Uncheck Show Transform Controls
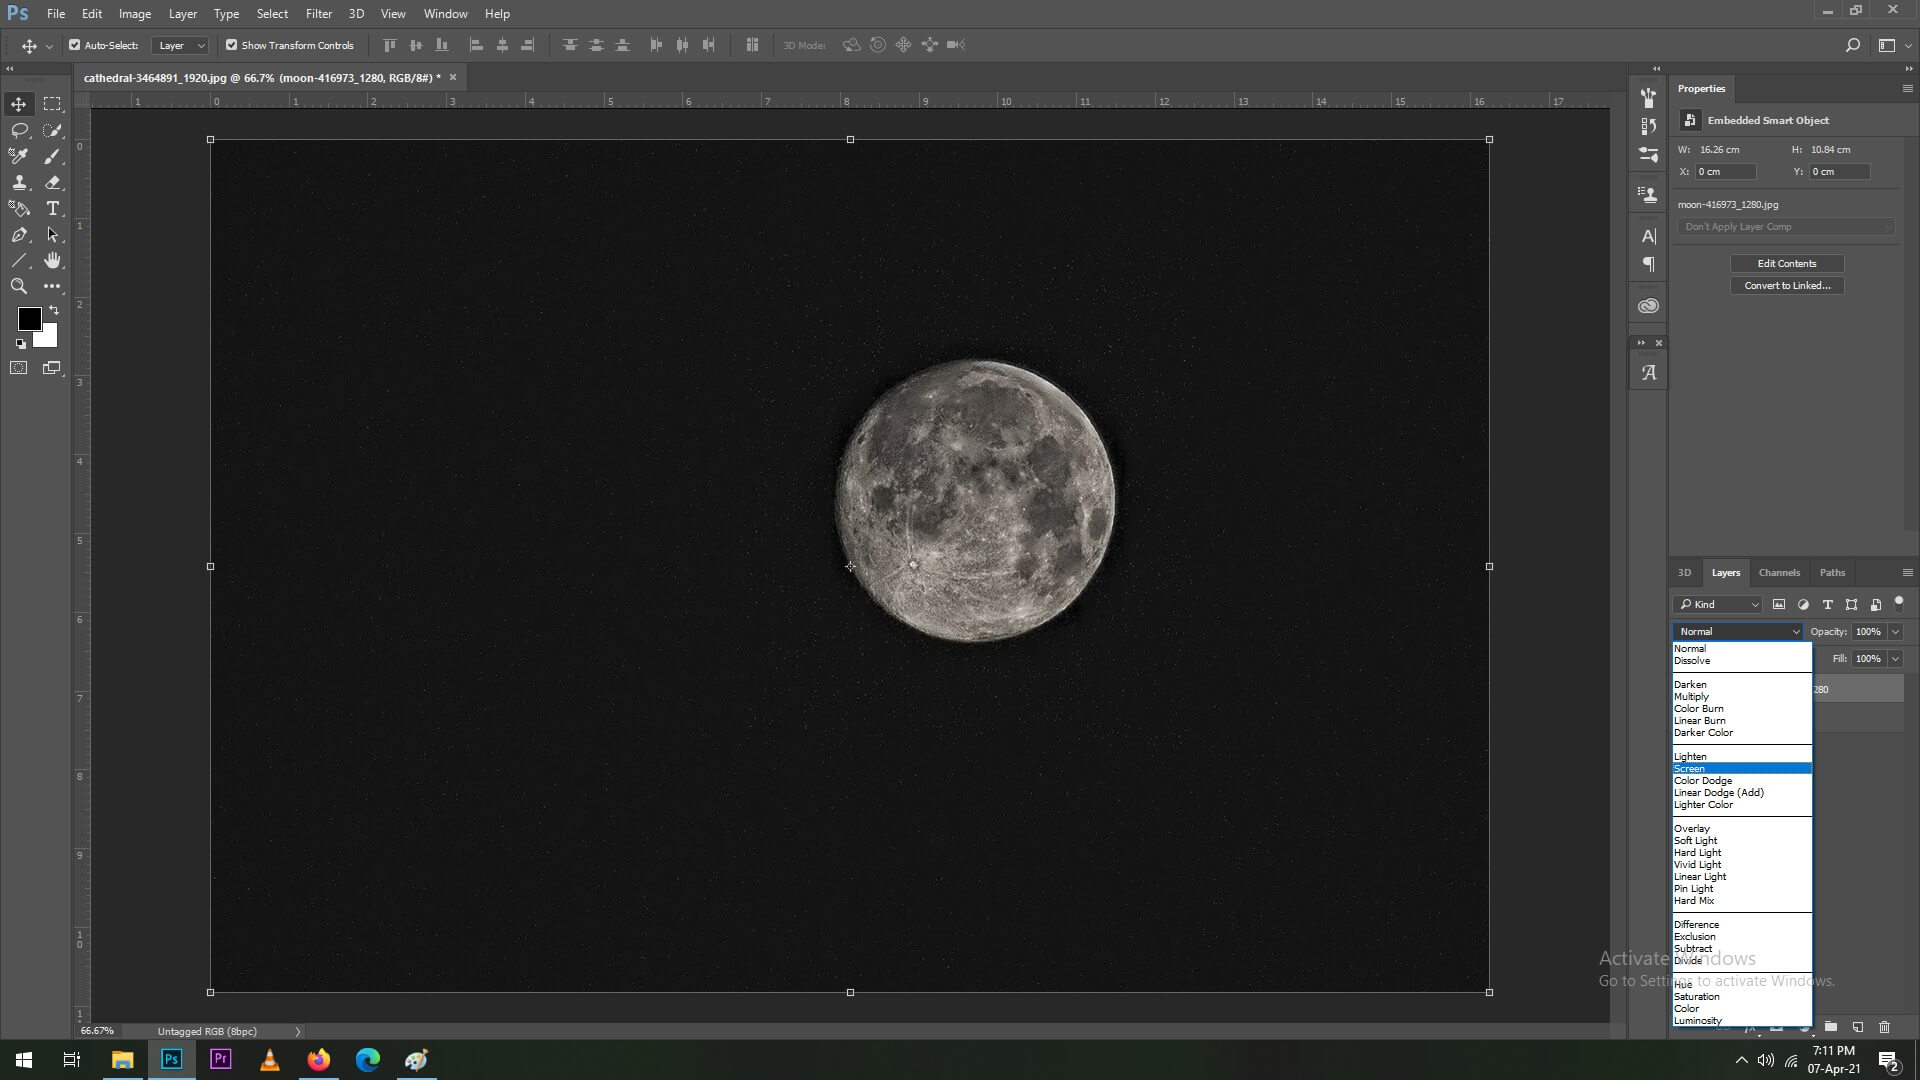Image resolution: width=1920 pixels, height=1080 pixels. 232,45
